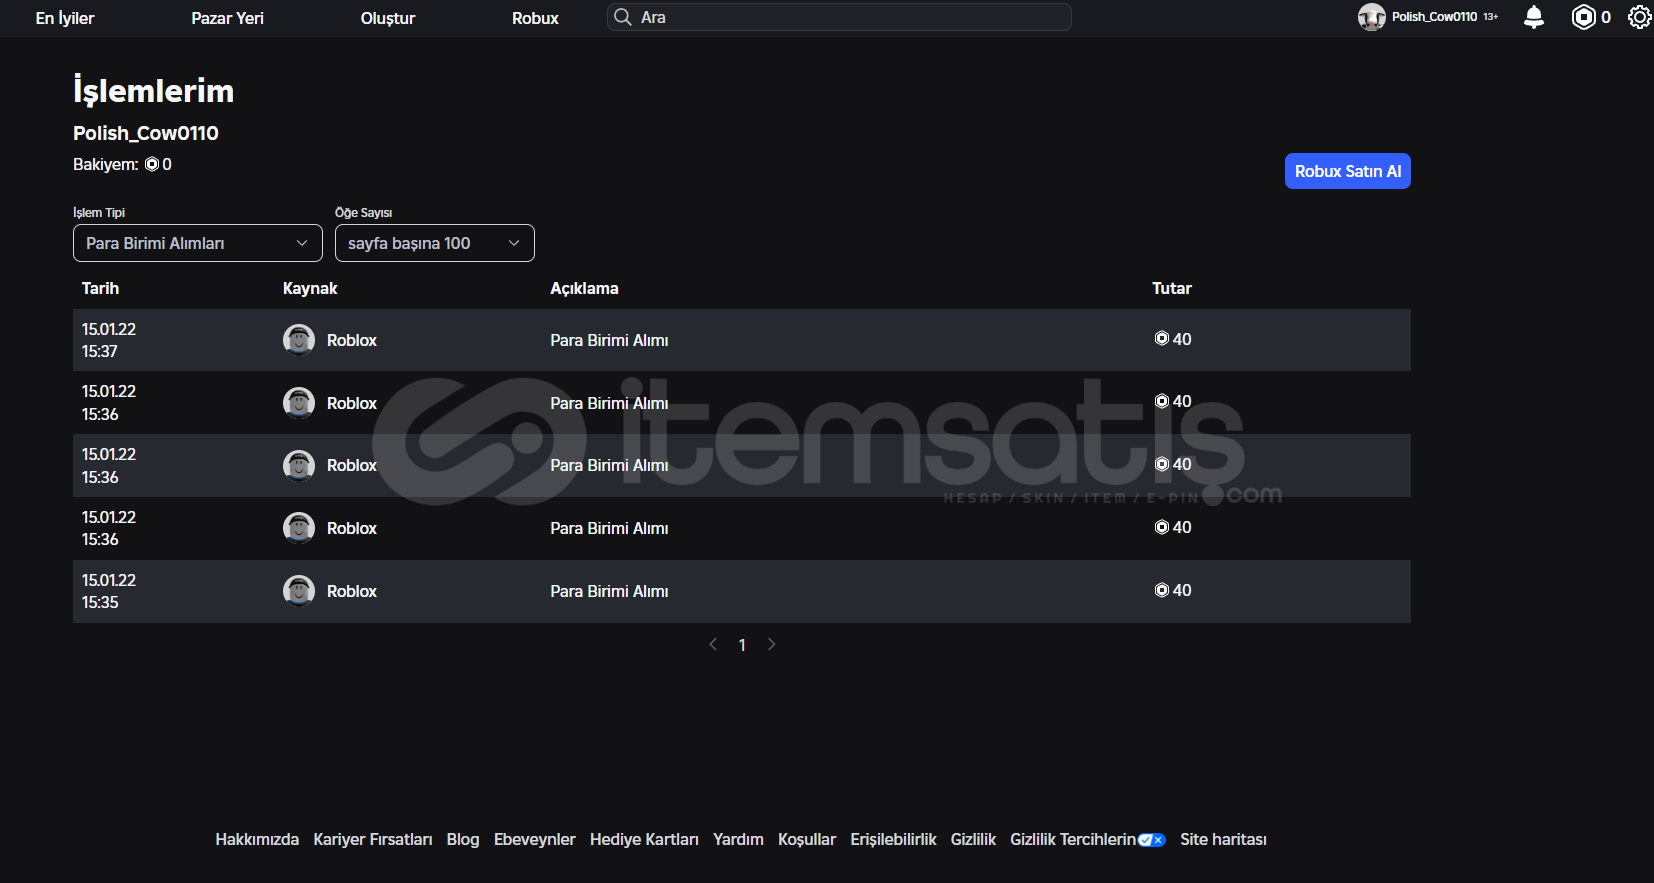Click the search magnifier icon
The width and height of the screenshot is (1654, 883).
(x=622, y=17)
